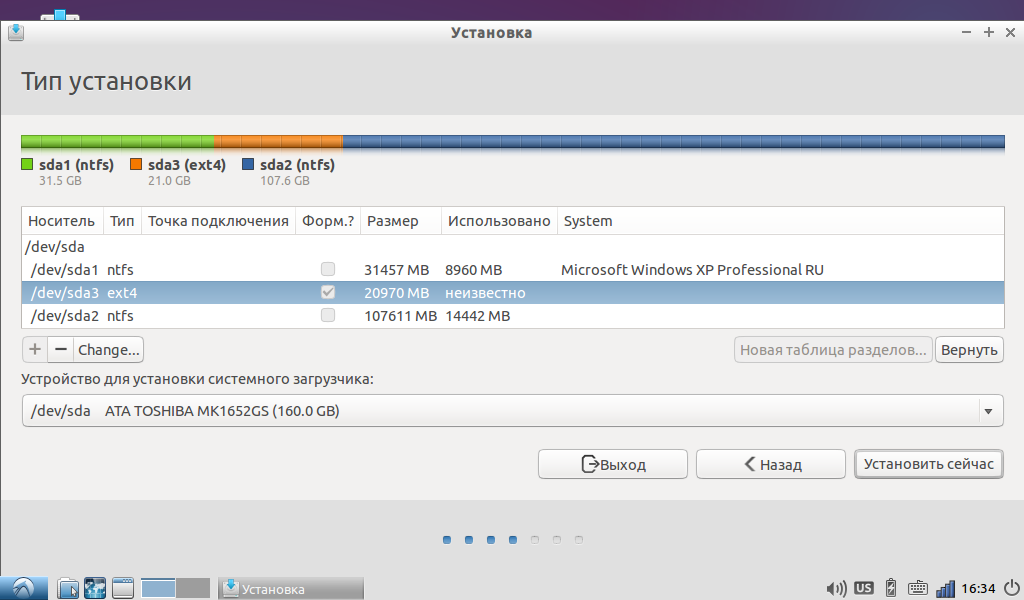Click the US keyboard layout indicator
The width and height of the screenshot is (1024, 600).
[x=863, y=588]
